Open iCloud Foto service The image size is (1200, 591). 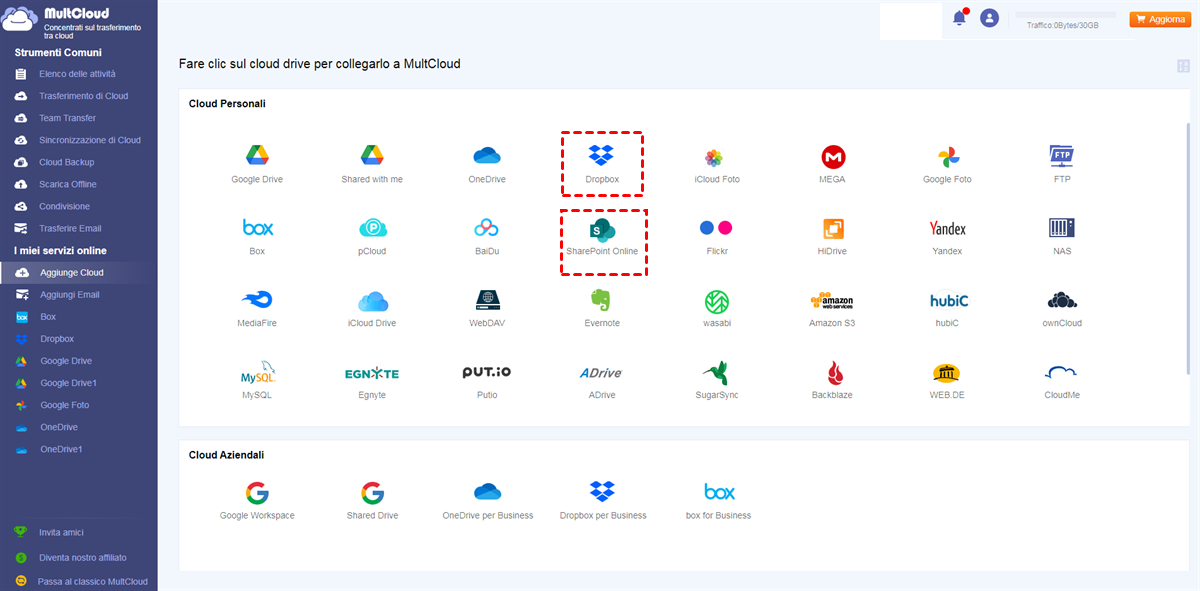(x=714, y=157)
